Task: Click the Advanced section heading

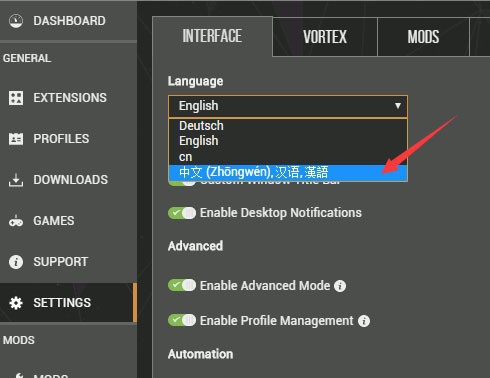Action: tap(195, 246)
